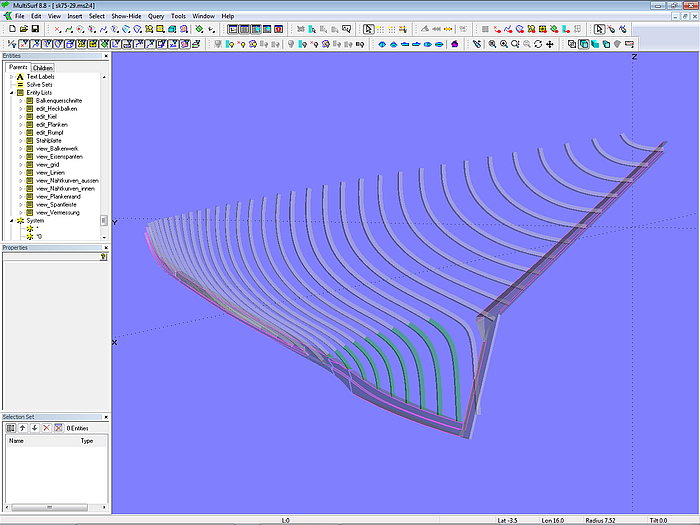This screenshot has width=700, height=525.
Task: Click the pushpin icon in Properties panel
Action: click(103, 256)
